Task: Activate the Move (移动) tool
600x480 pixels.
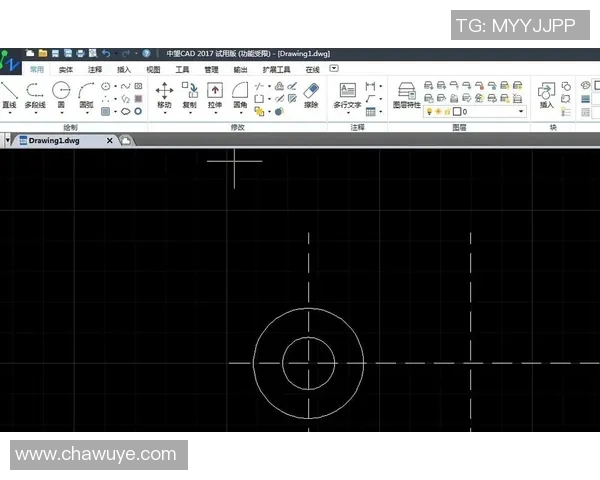Action: coord(164,94)
